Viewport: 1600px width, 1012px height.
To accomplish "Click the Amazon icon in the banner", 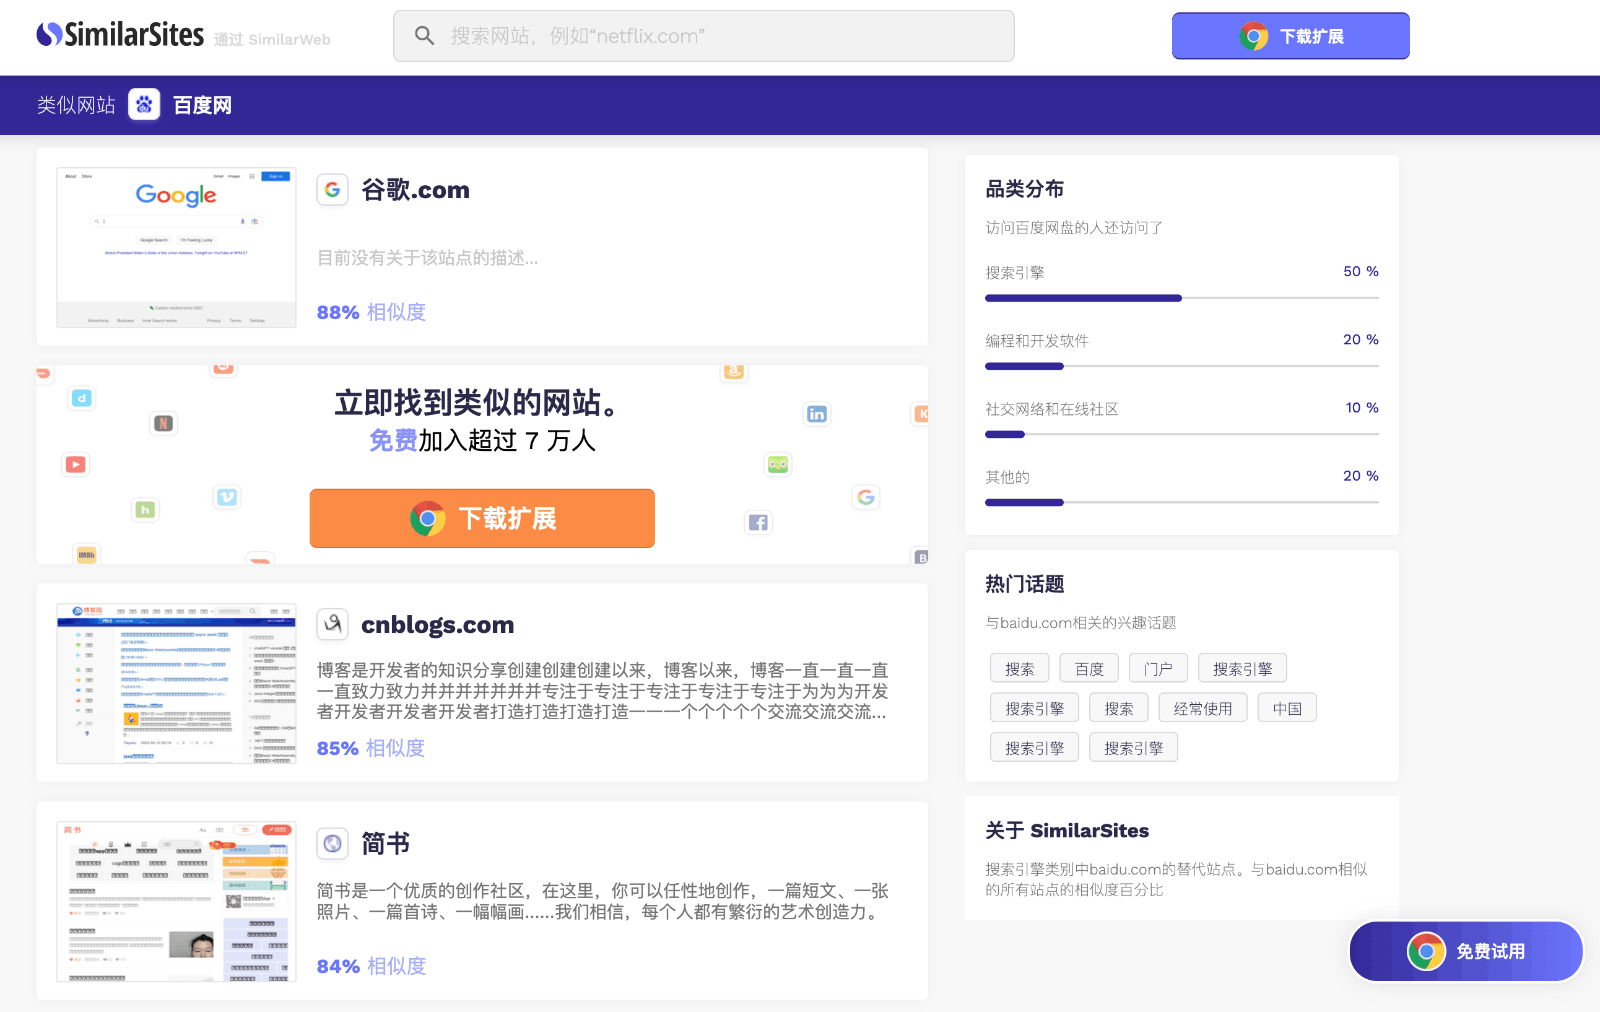I will (734, 371).
